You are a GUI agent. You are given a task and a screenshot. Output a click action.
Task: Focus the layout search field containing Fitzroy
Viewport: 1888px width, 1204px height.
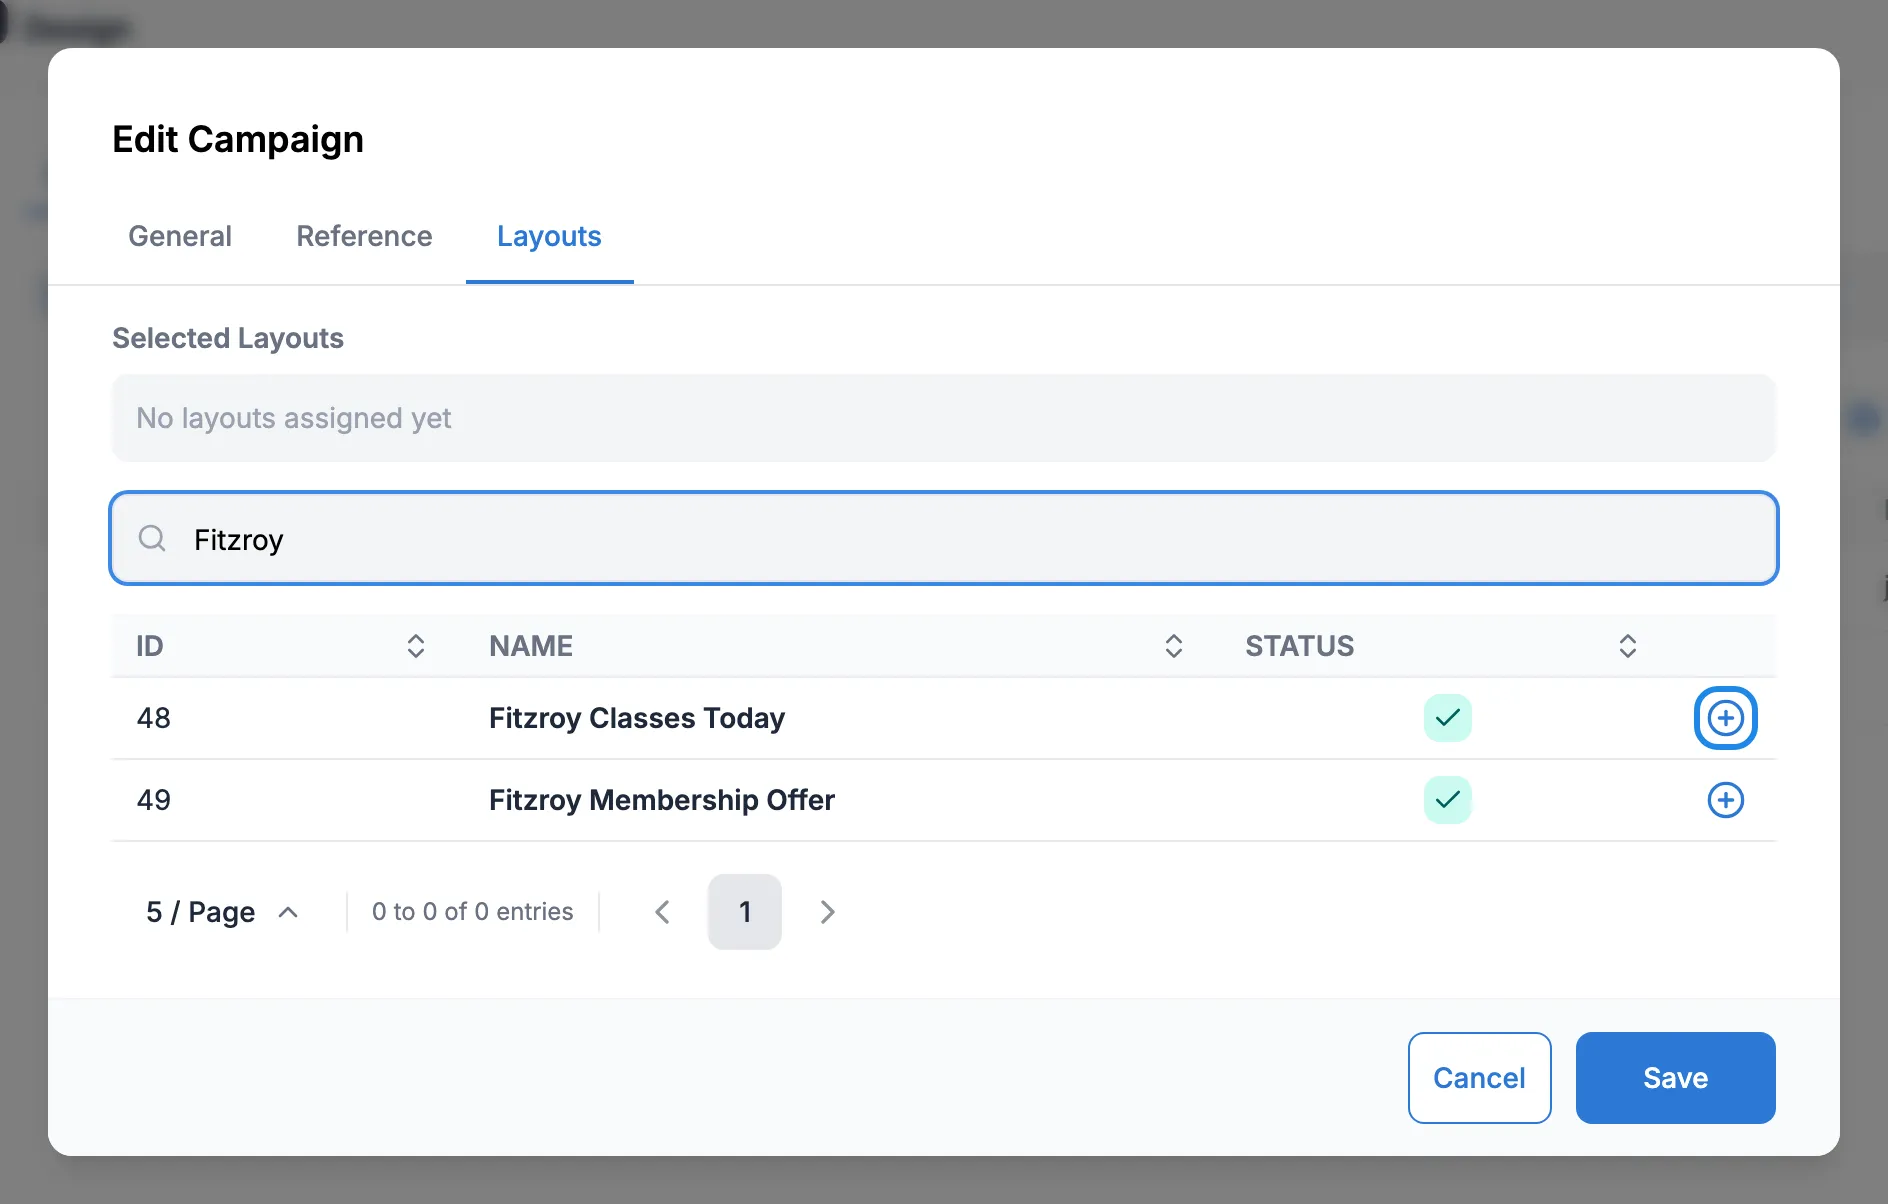(944, 538)
